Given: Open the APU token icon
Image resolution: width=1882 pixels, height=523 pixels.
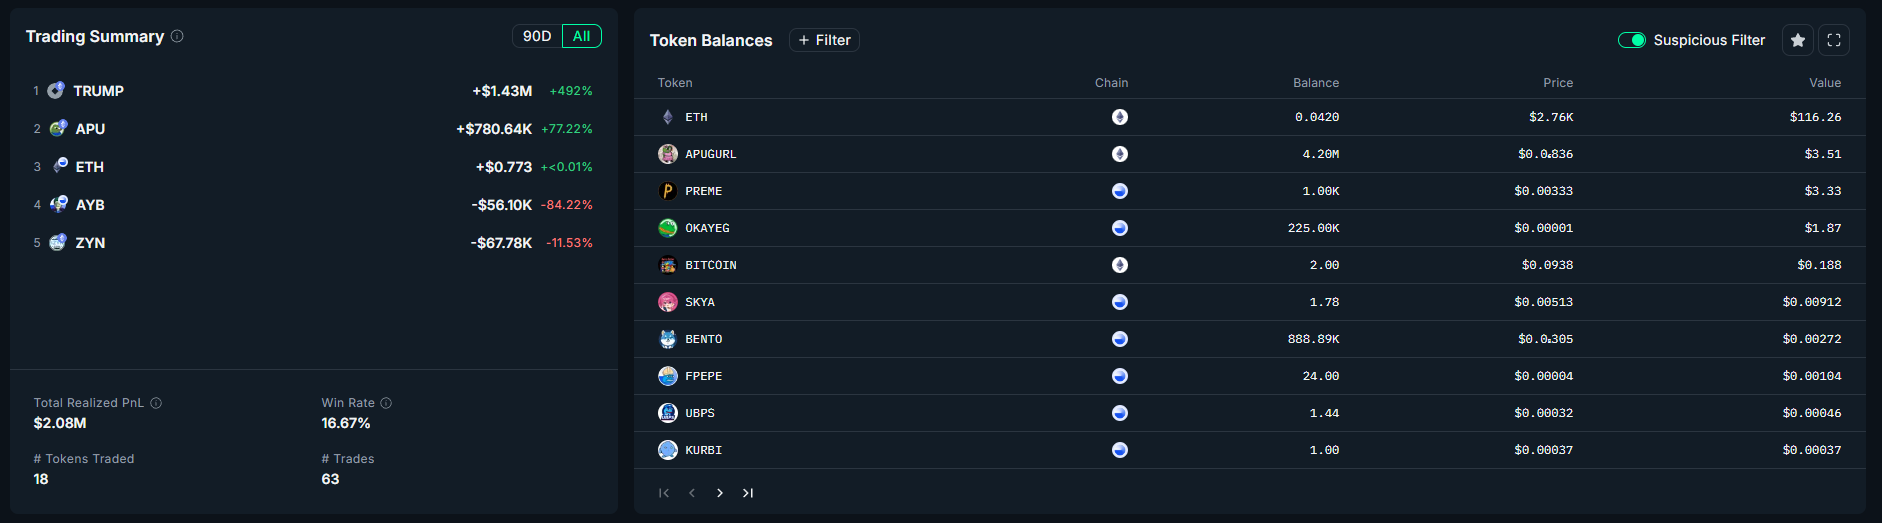Looking at the screenshot, I should (58, 128).
